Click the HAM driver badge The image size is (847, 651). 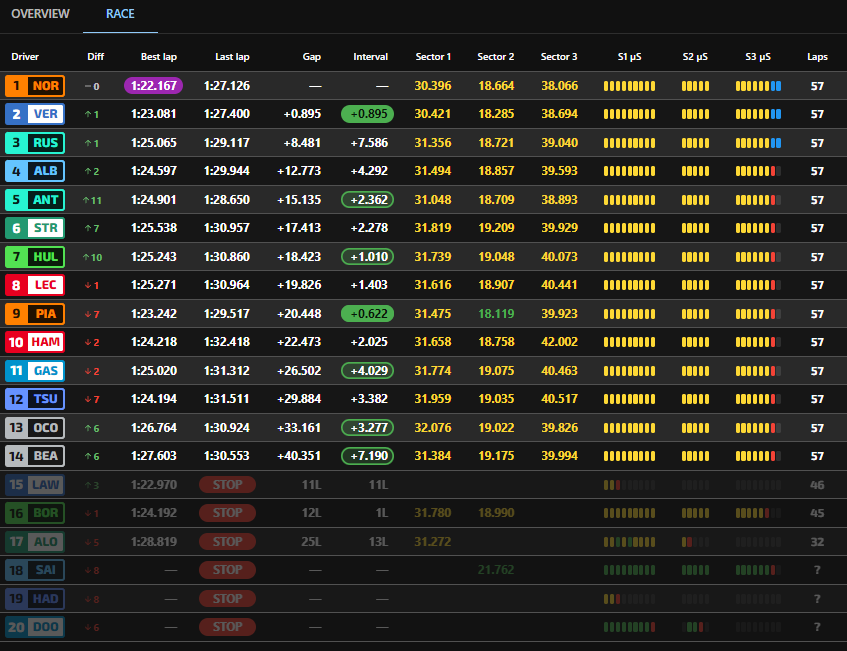[35, 342]
